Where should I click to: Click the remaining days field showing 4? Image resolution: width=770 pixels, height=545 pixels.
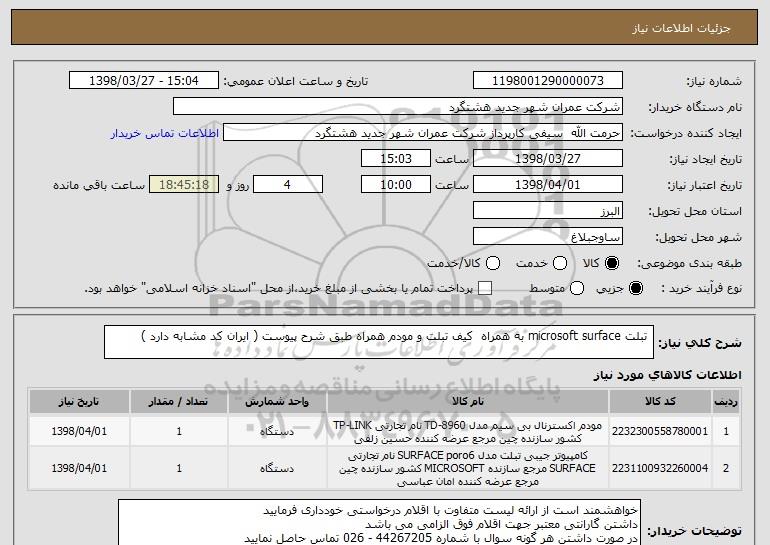(x=288, y=185)
